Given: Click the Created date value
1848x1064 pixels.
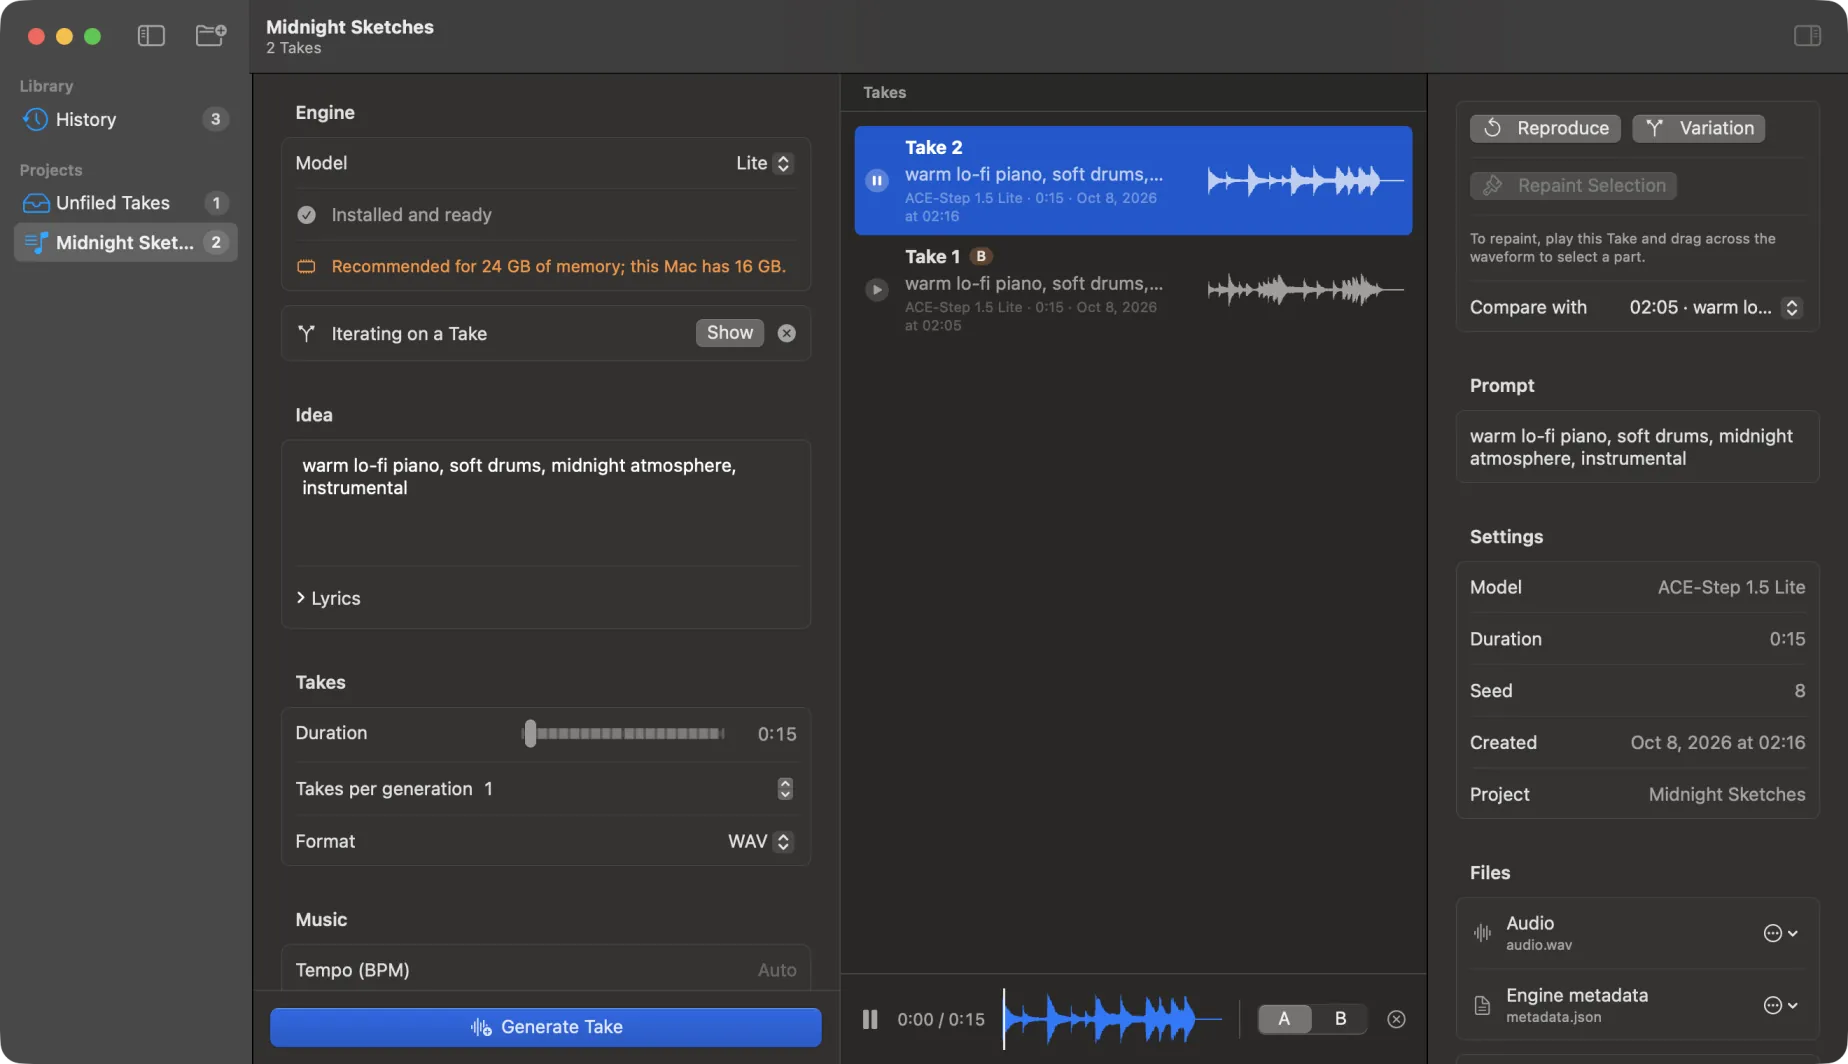Looking at the screenshot, I should 1718,742.
